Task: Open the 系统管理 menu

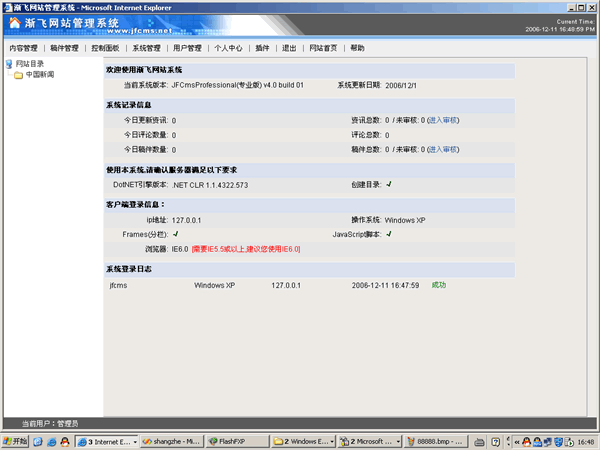Action: 146,48
